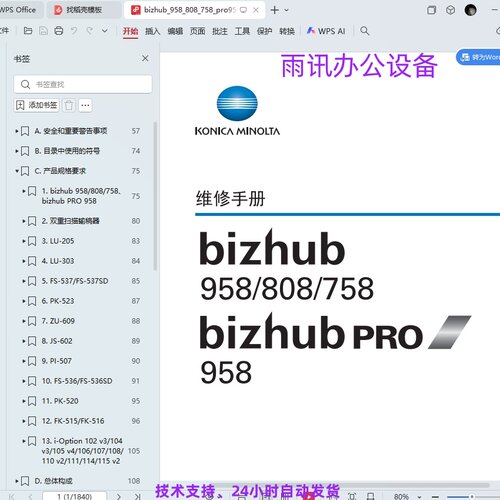500x500 pixels.
Task: Jump to bookmark 9. PI-507
Action: pyautogui.click(x=57, y=361)
